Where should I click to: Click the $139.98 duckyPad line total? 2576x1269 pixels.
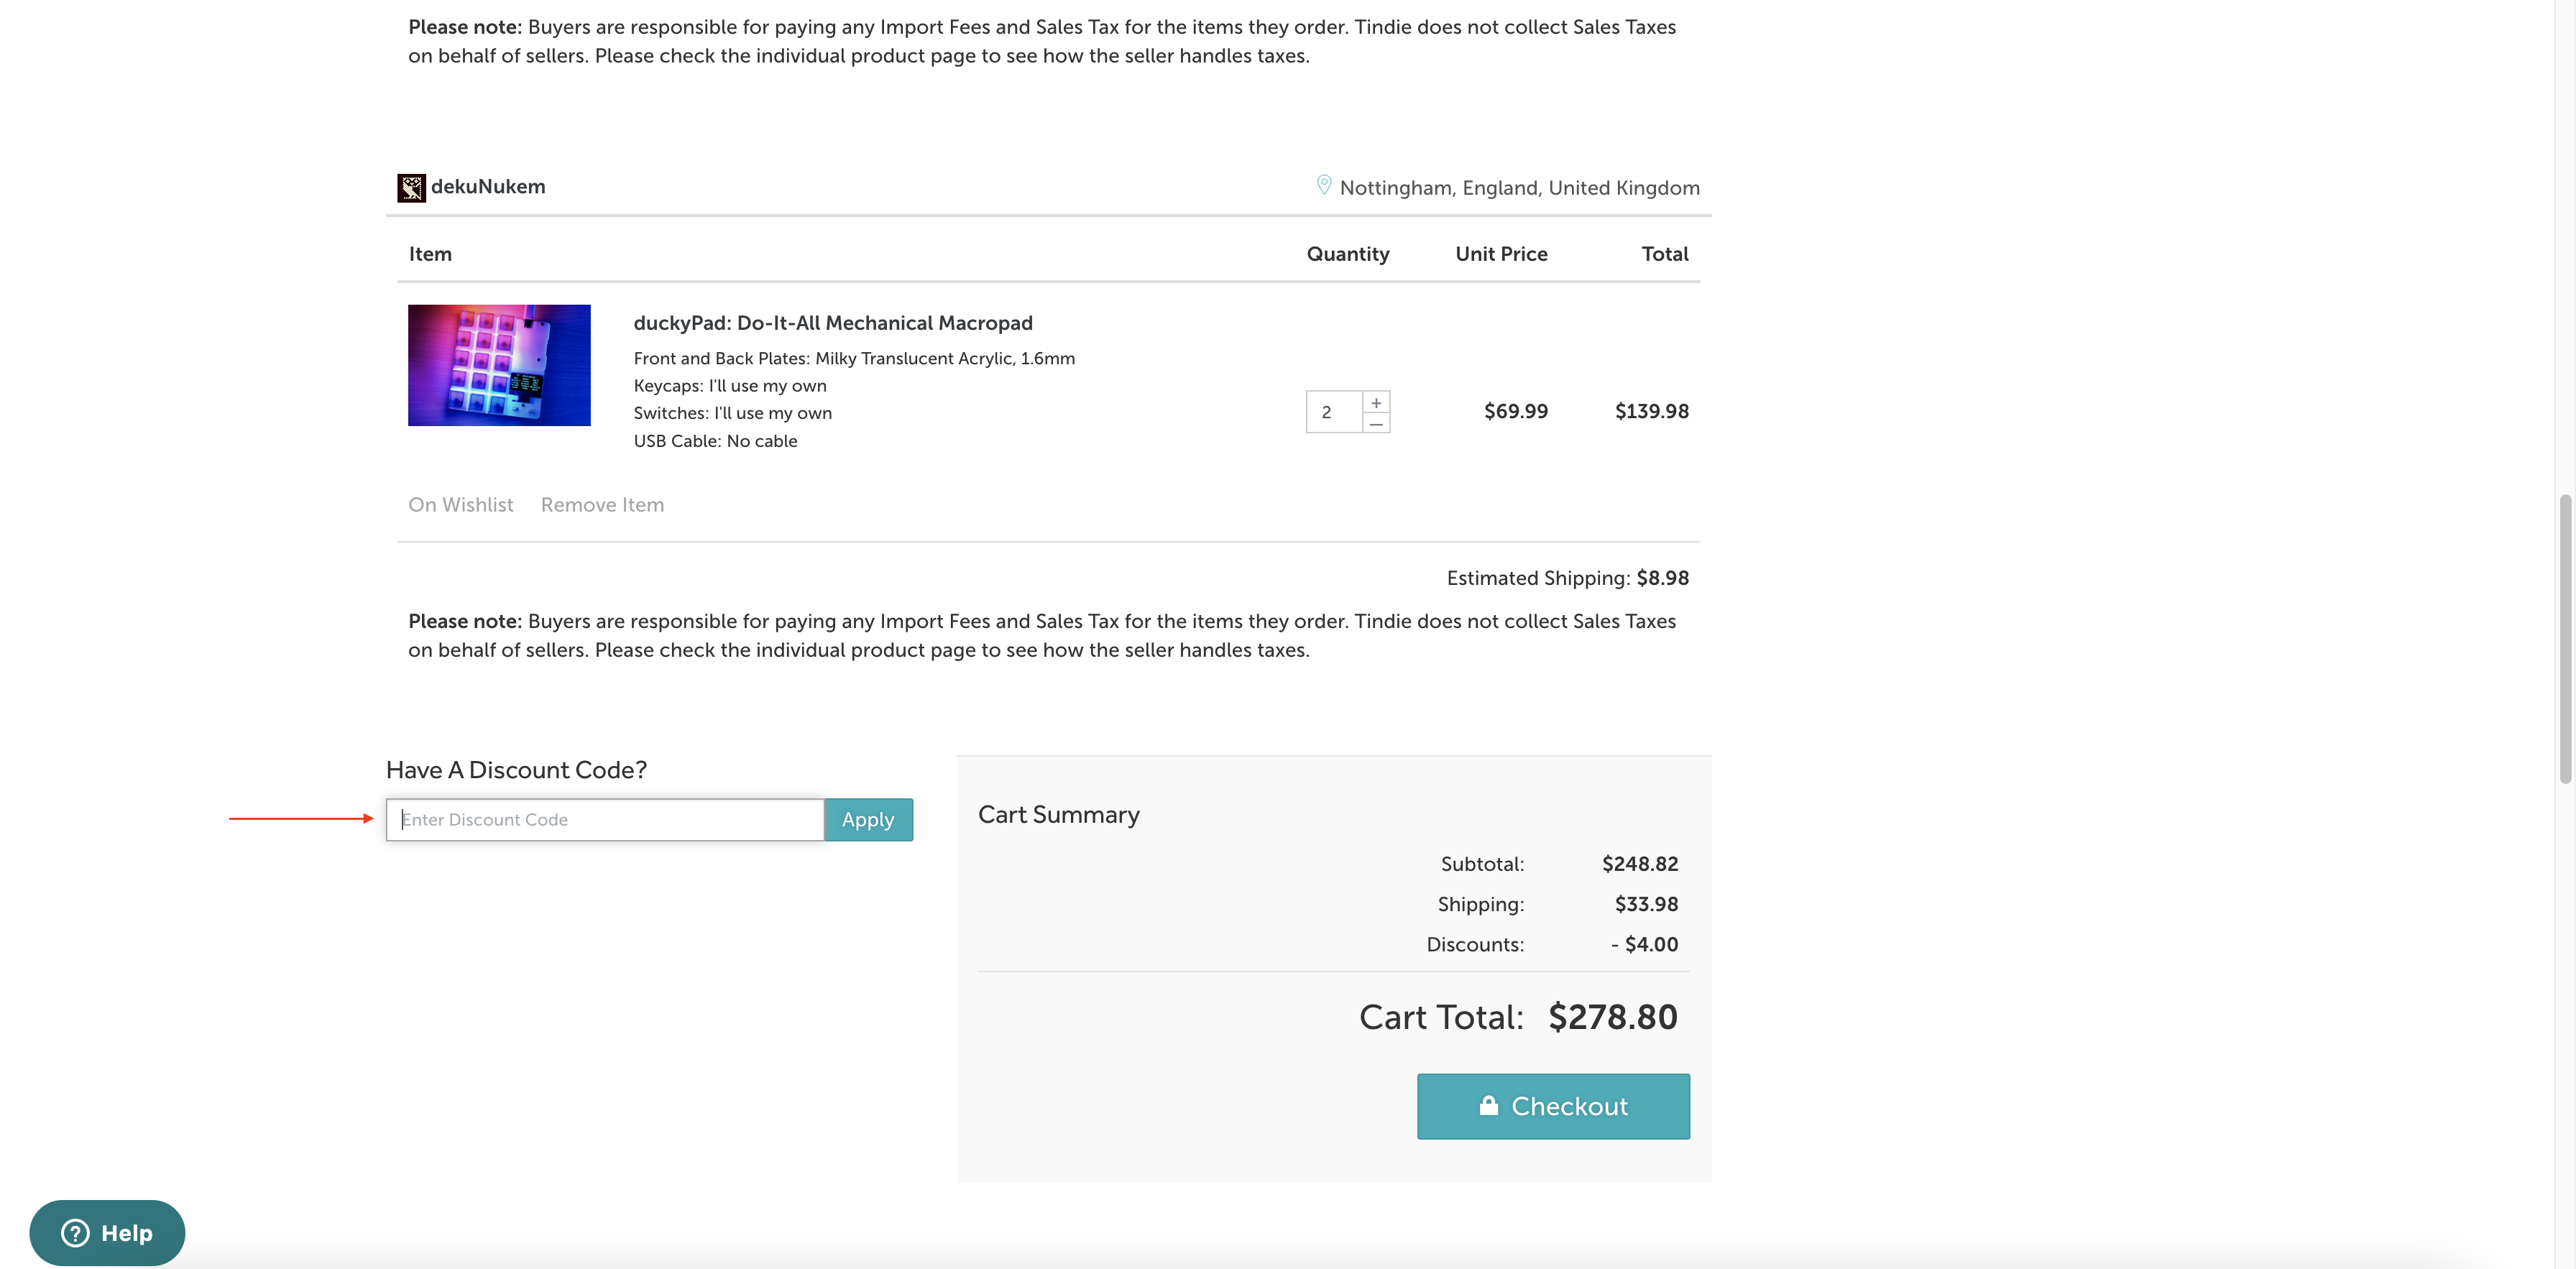[1651, 411]
